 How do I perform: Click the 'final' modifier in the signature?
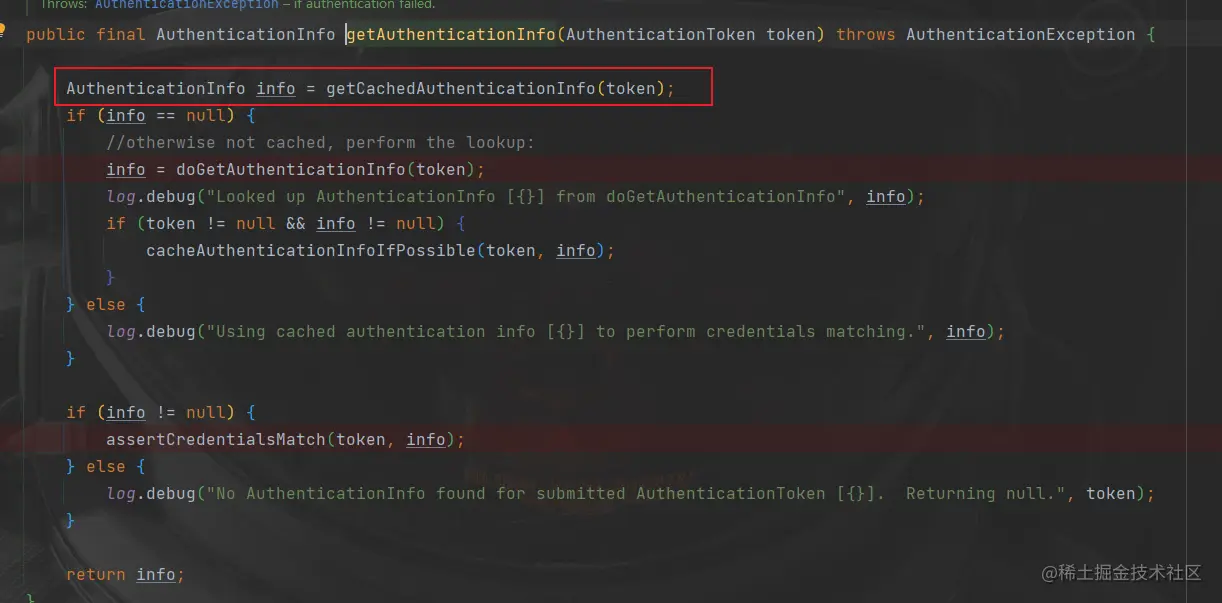[121, 34]
